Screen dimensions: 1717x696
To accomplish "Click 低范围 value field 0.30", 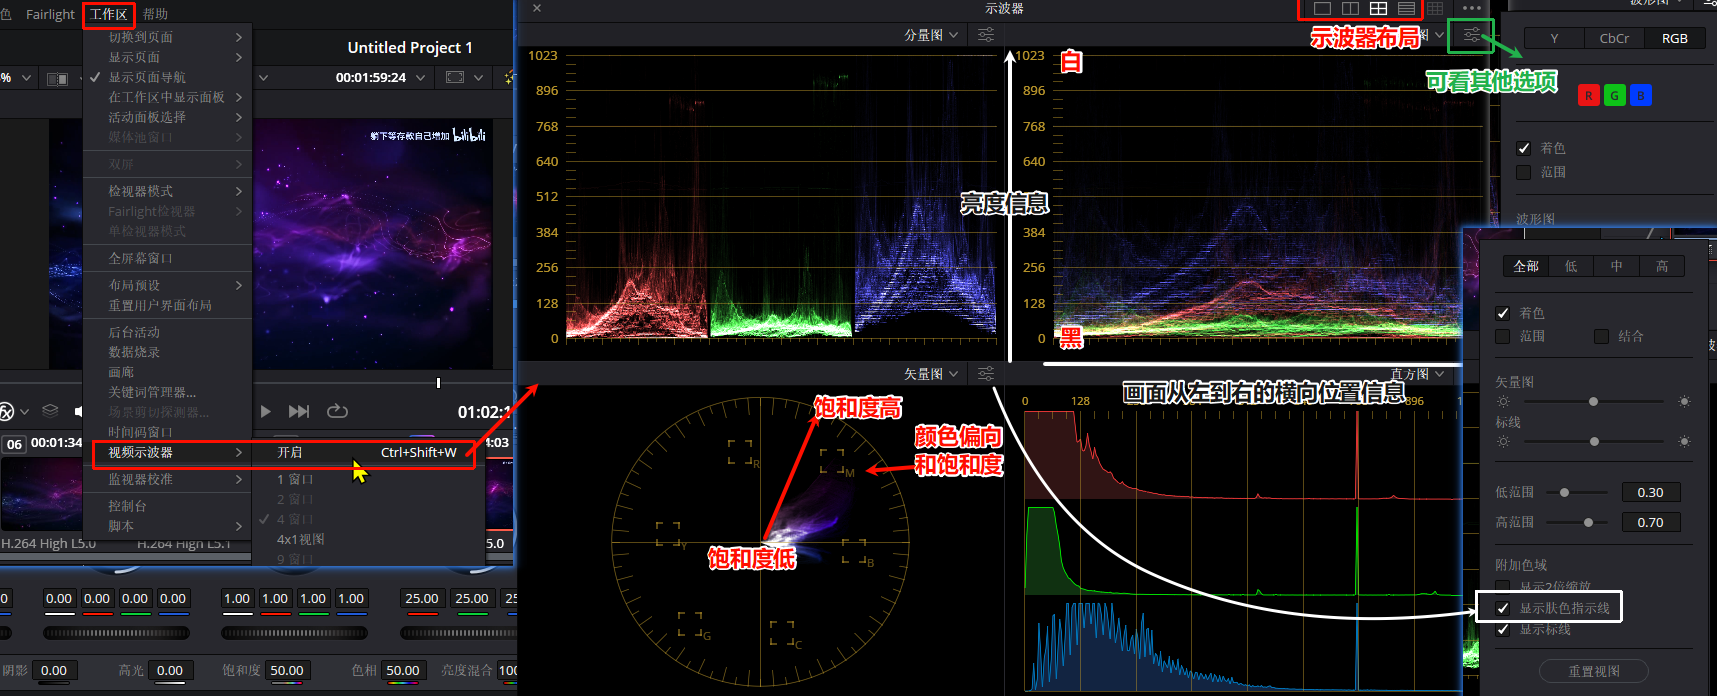I will pos(1650,492).
